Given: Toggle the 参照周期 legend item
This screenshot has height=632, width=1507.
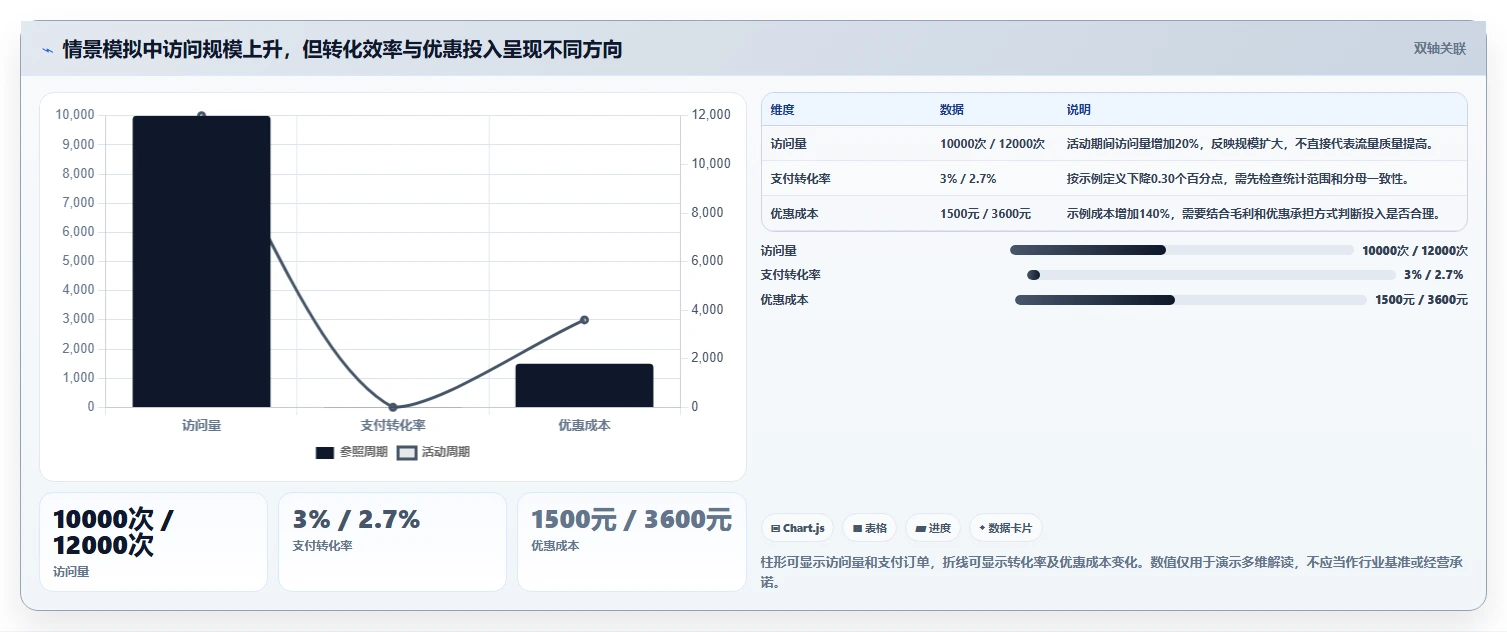Looking at the screenshot, I should coord(351,452).
